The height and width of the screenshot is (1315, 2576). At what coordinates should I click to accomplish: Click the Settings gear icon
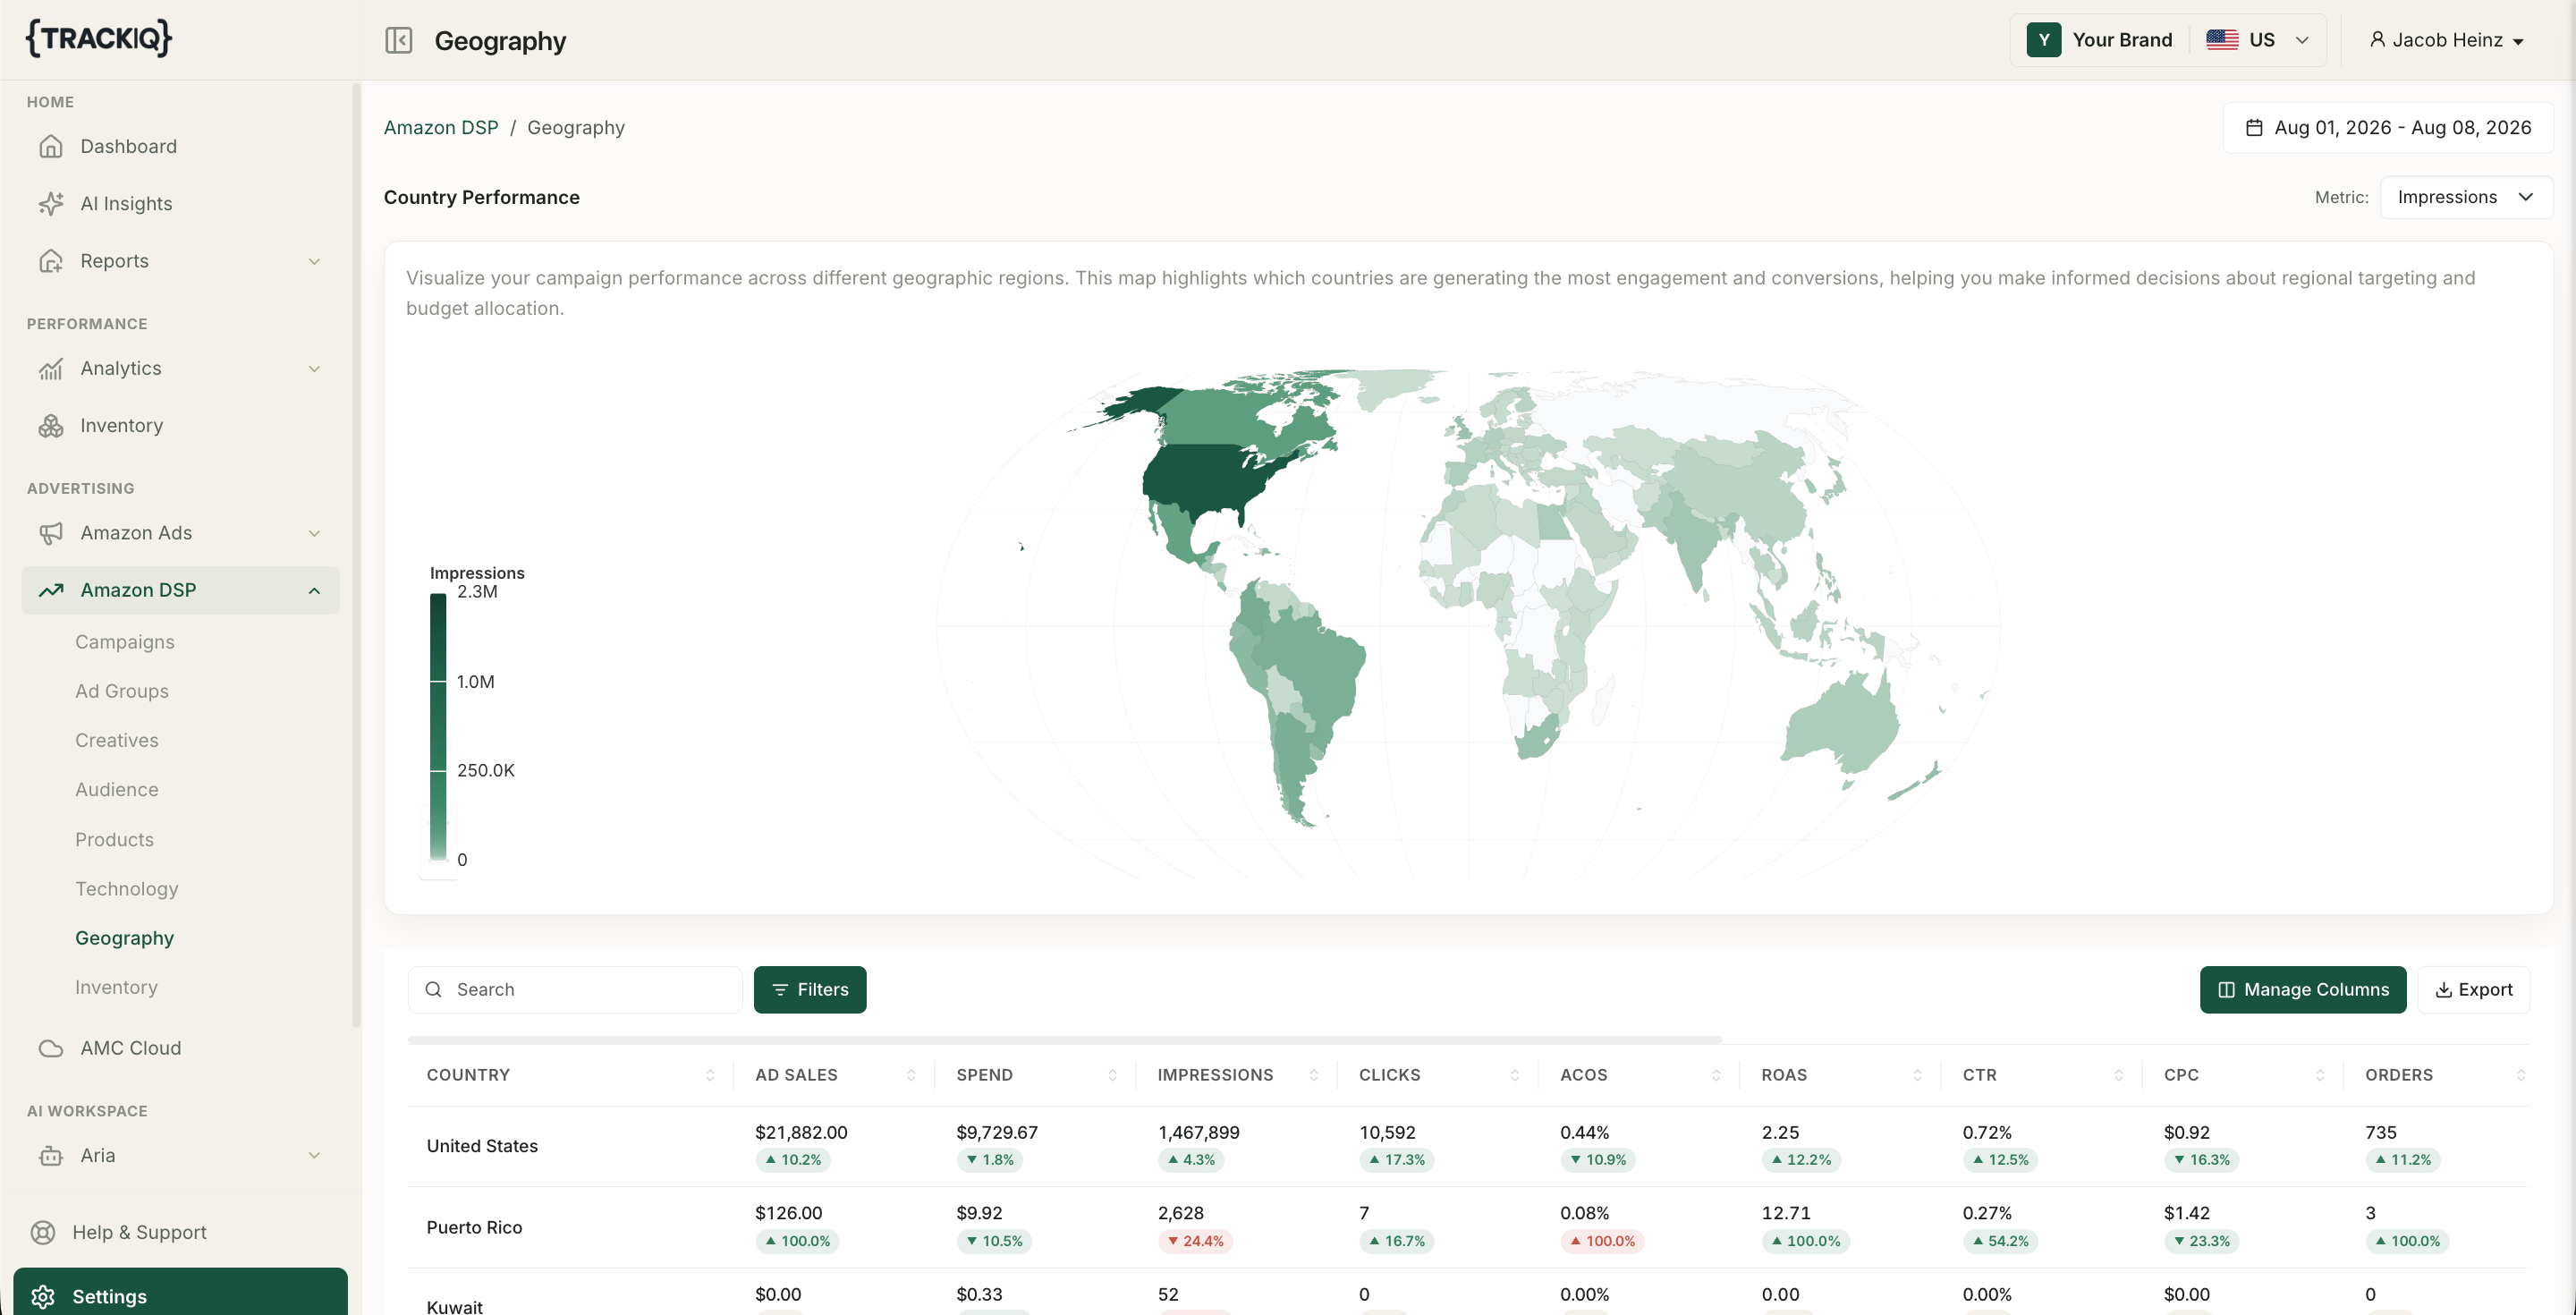coord(43,1296)
